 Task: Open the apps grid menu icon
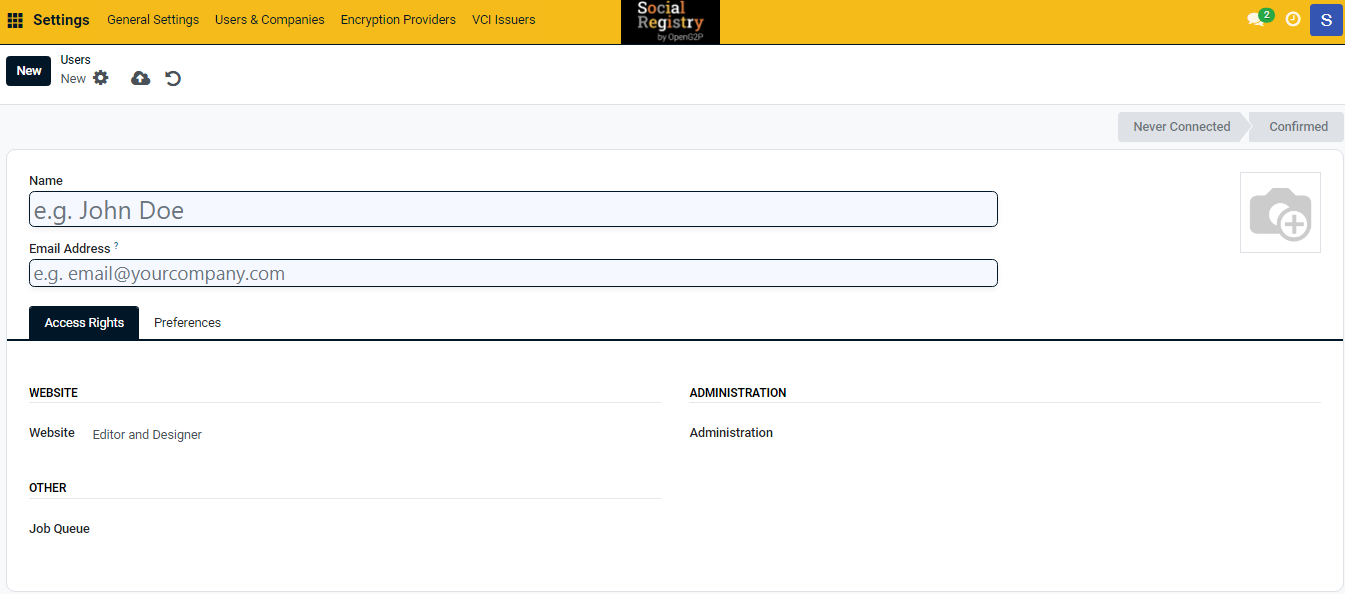(x=15, y=20)
